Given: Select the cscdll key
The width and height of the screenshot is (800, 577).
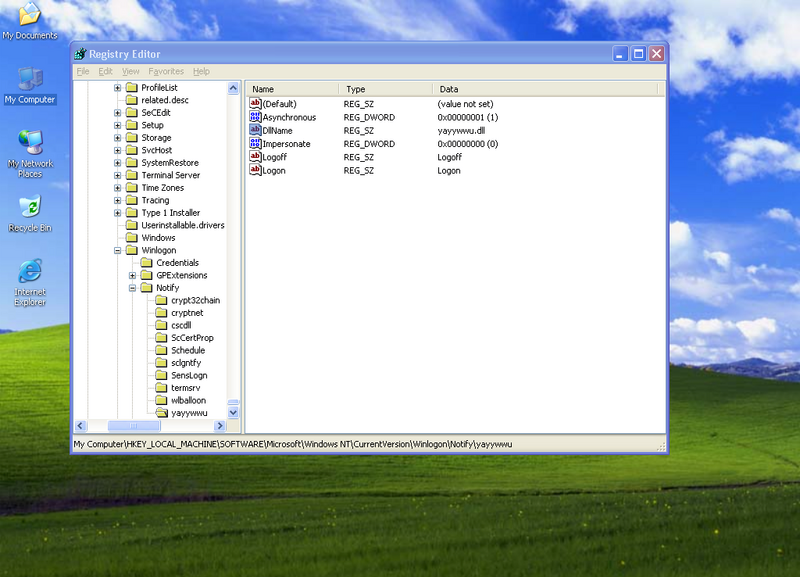Looking at the screenshot, I should pyautogui.click(x=181, y=325).
